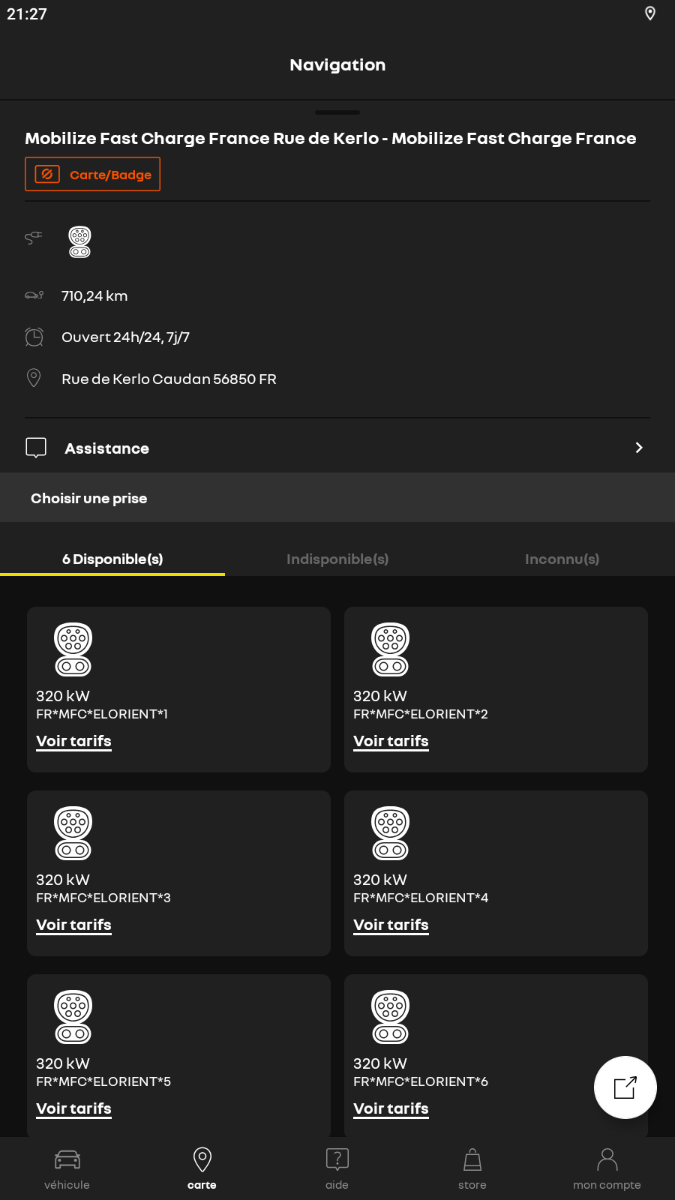Tap the location icon in status bar
Image resolution: width=675 pixels, height=1200 pixels.
(650, 14)
